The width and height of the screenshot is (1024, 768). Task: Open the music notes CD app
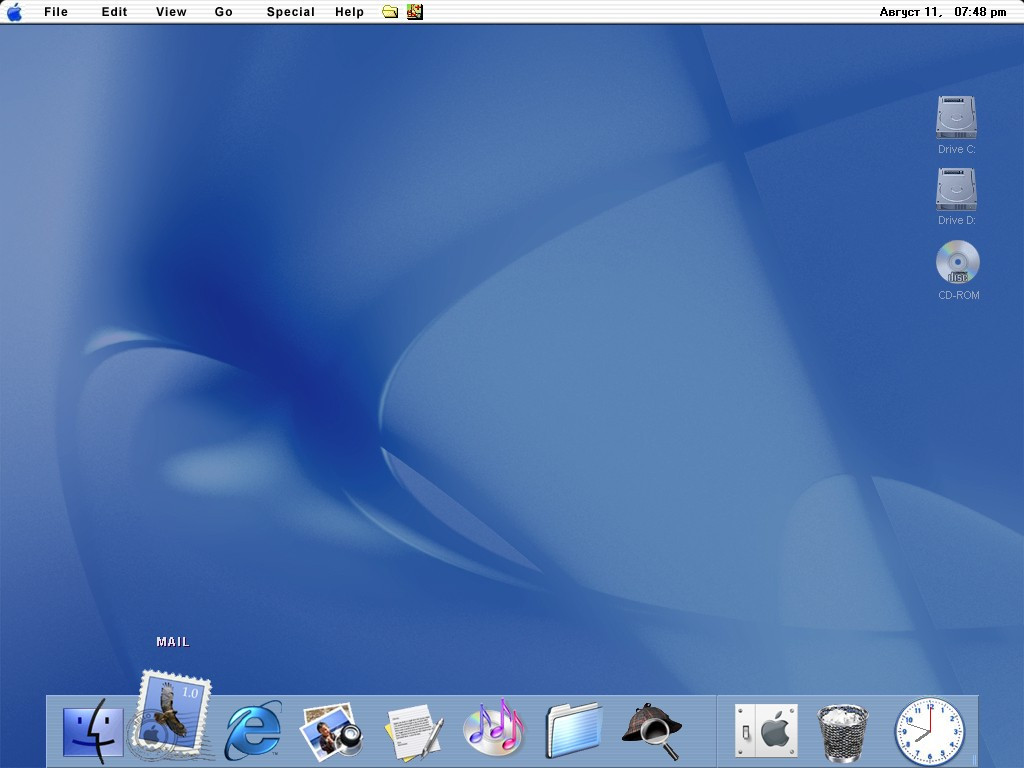click(493, 728)
